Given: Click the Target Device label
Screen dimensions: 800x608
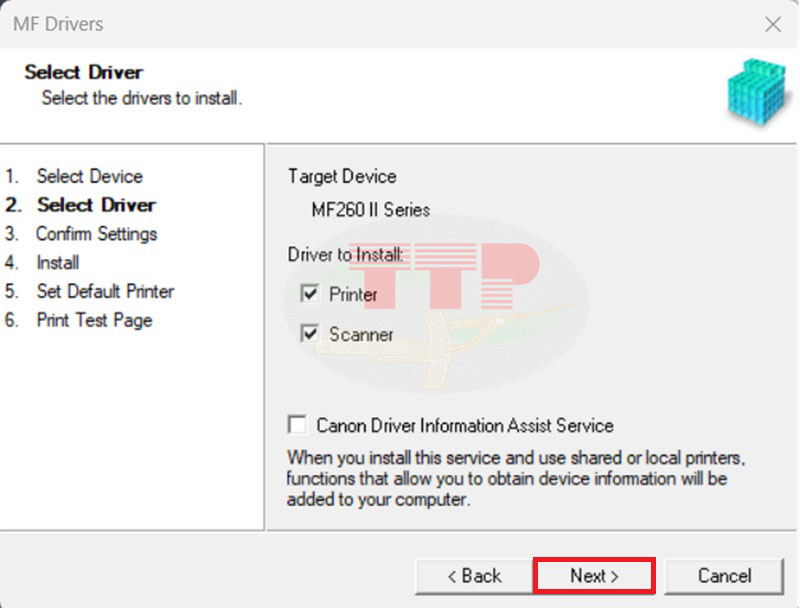Looking at the screenshot, I should pos(342,176).
